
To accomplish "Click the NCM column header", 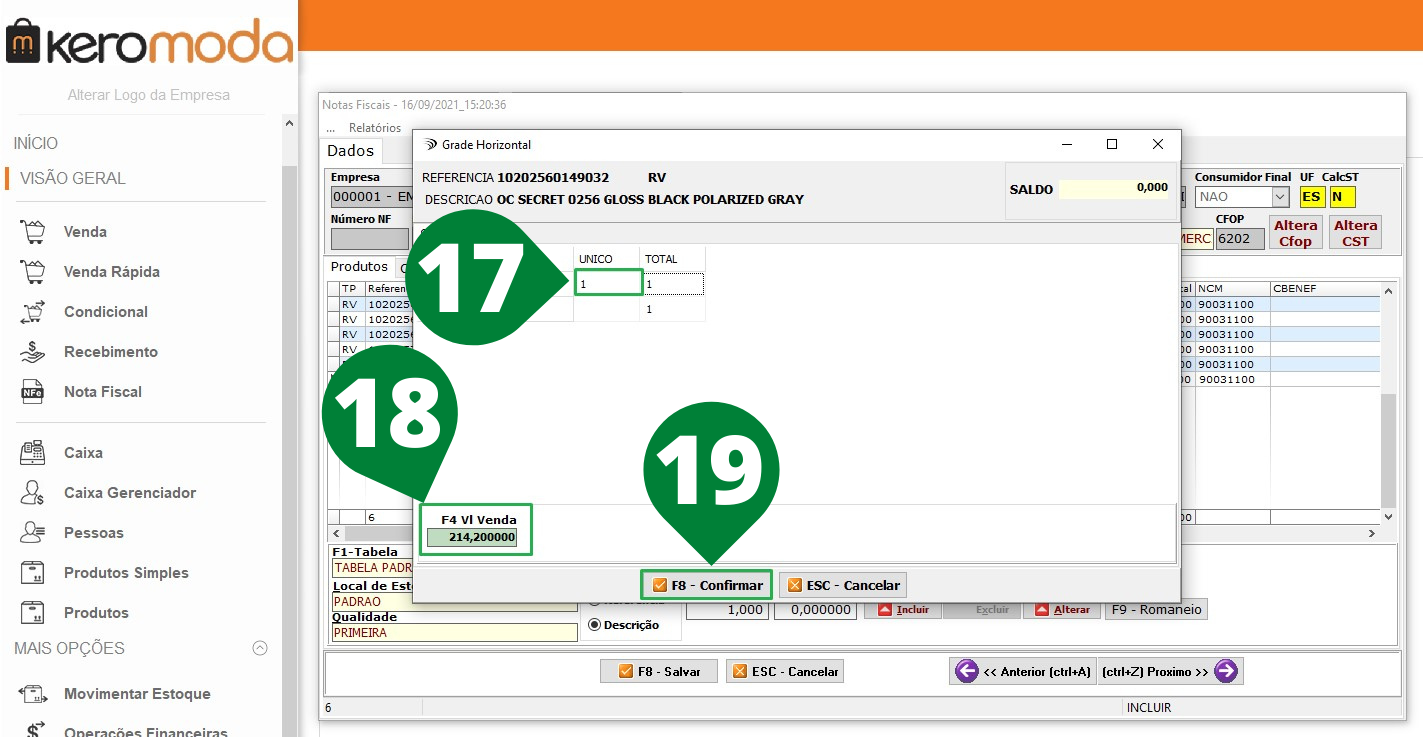I will 1233,288.
